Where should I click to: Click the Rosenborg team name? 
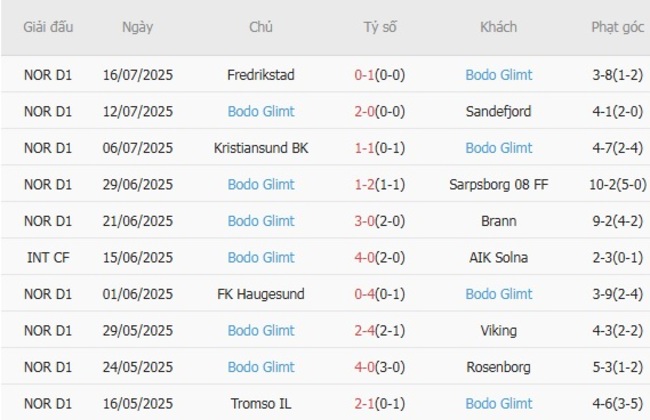(x=499, y=367)
